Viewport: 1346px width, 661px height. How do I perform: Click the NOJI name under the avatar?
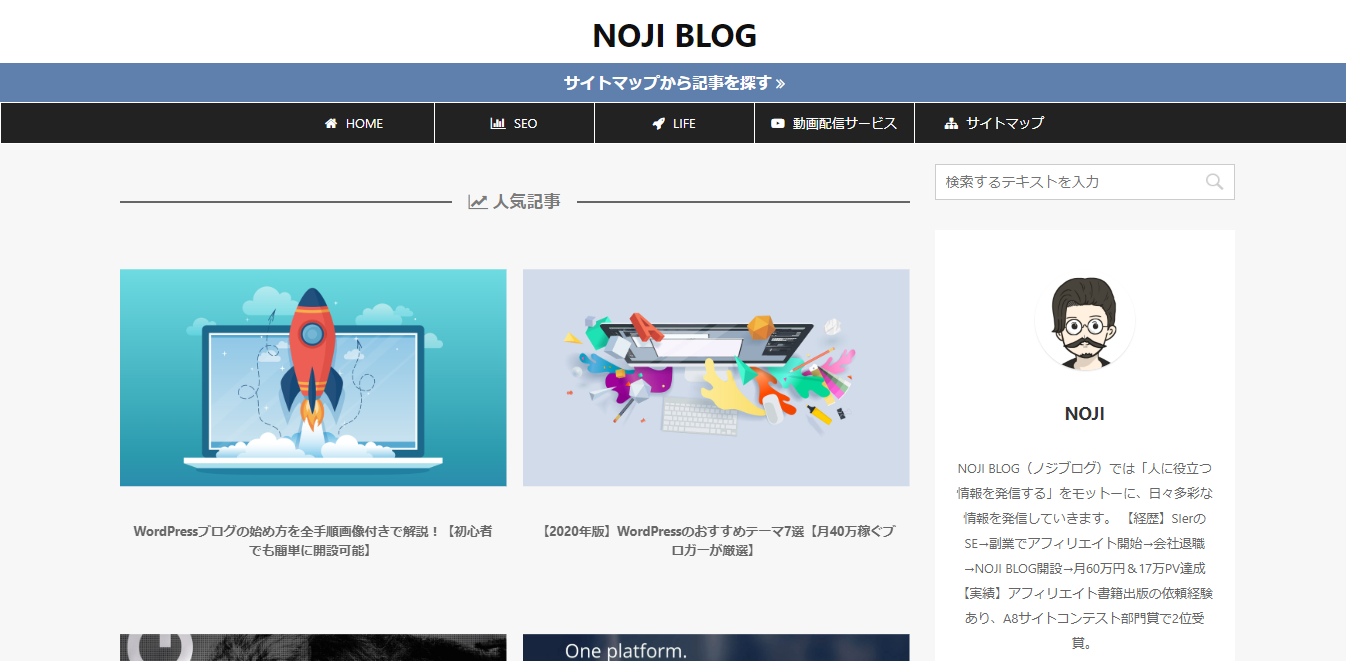(1085, 414)
